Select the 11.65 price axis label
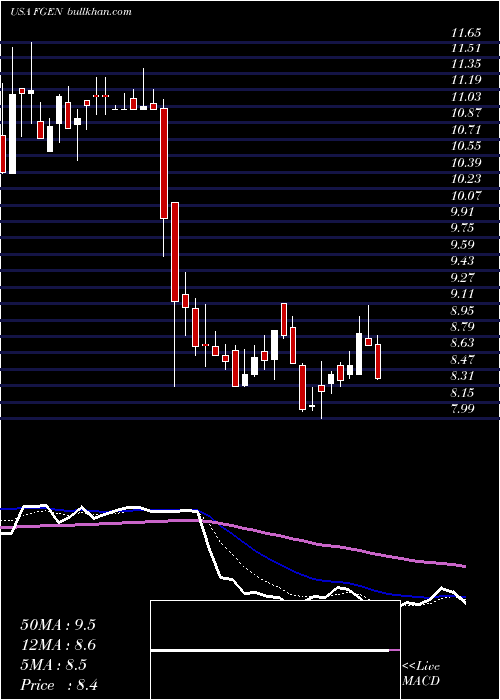Screen dimensions: 500x700 coord(466,33)
